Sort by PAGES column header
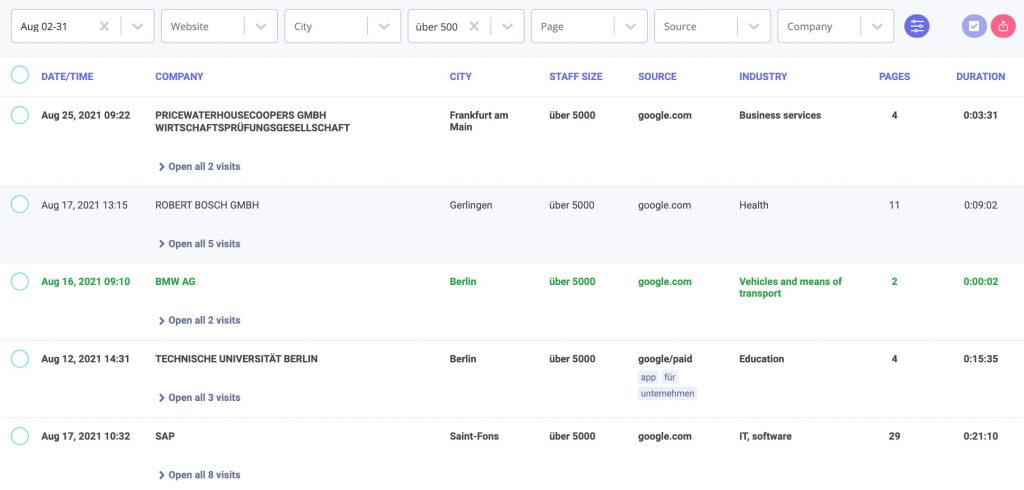Screen dimensions: 1024x490 click(894, 76)
